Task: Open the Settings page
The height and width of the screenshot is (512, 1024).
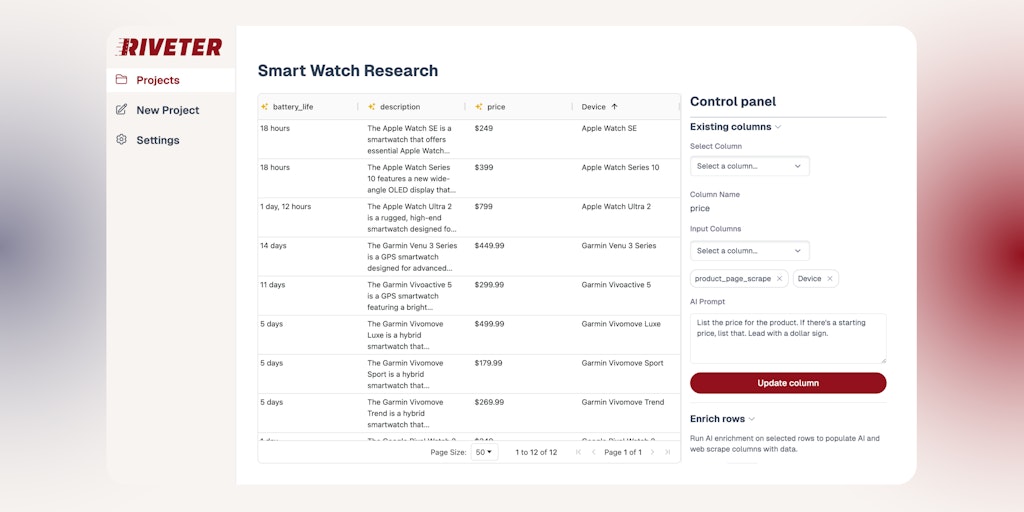Action: (170, 140)
